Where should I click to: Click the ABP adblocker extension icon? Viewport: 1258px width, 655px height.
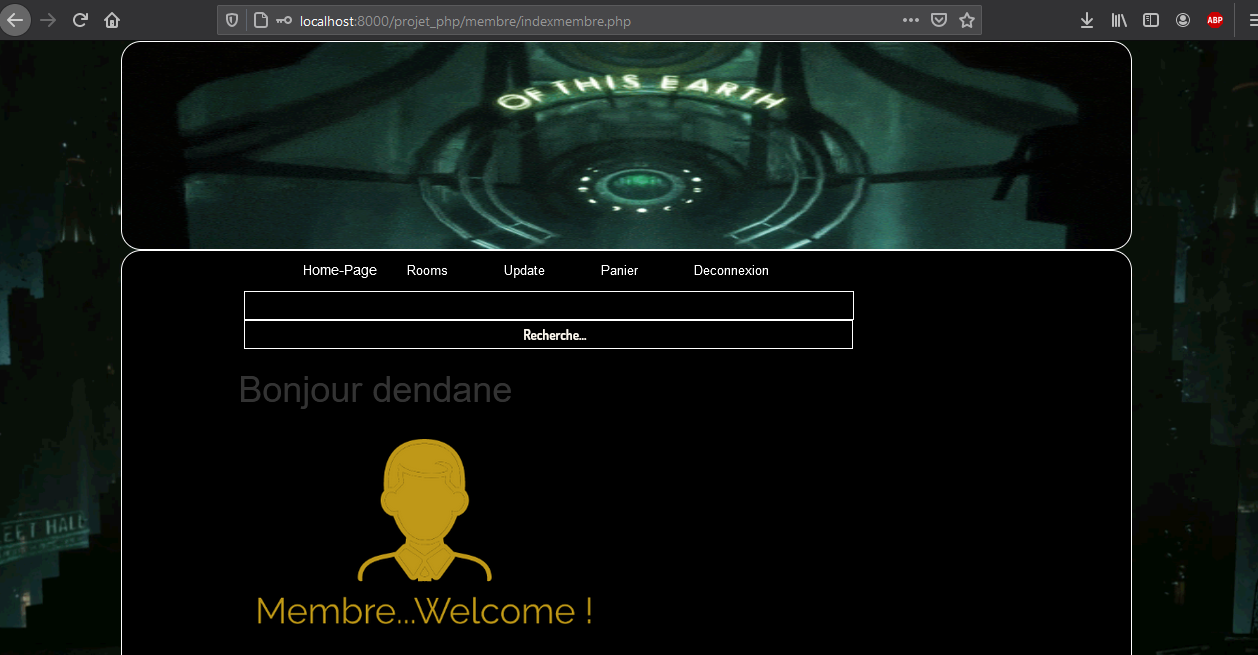tap(1215, 19)
